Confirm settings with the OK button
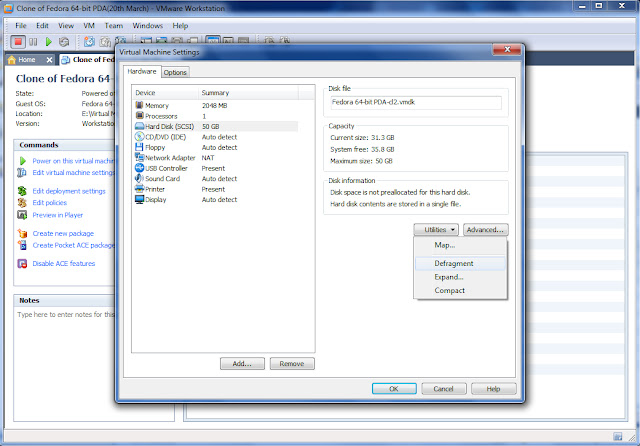Image resolution: width=640 pixels, height=446 pixels. click(x=394, y=389)
